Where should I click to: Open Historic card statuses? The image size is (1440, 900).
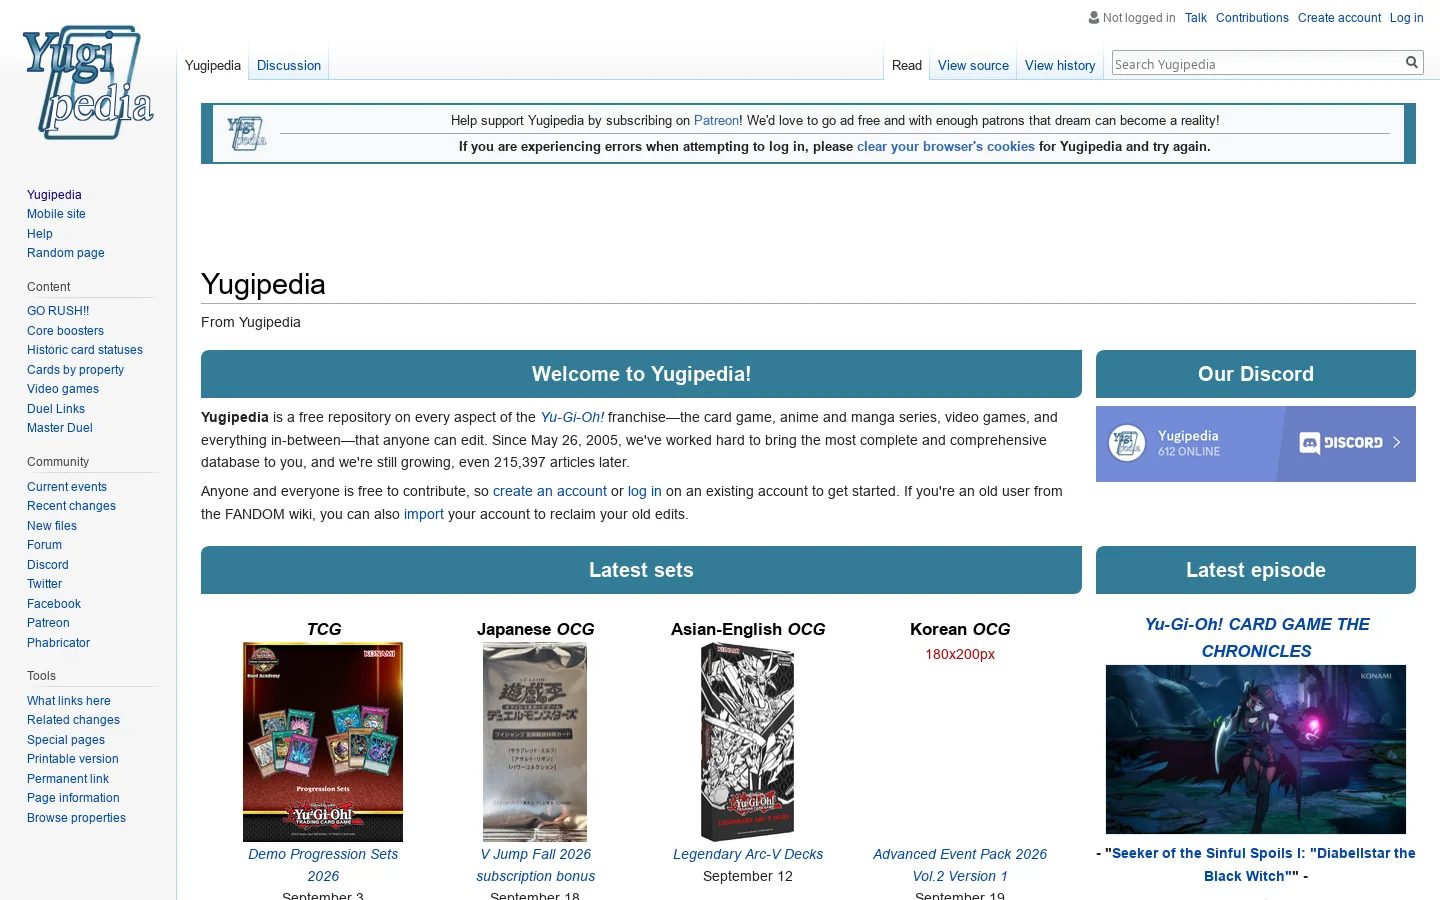(x=85, y=350)
